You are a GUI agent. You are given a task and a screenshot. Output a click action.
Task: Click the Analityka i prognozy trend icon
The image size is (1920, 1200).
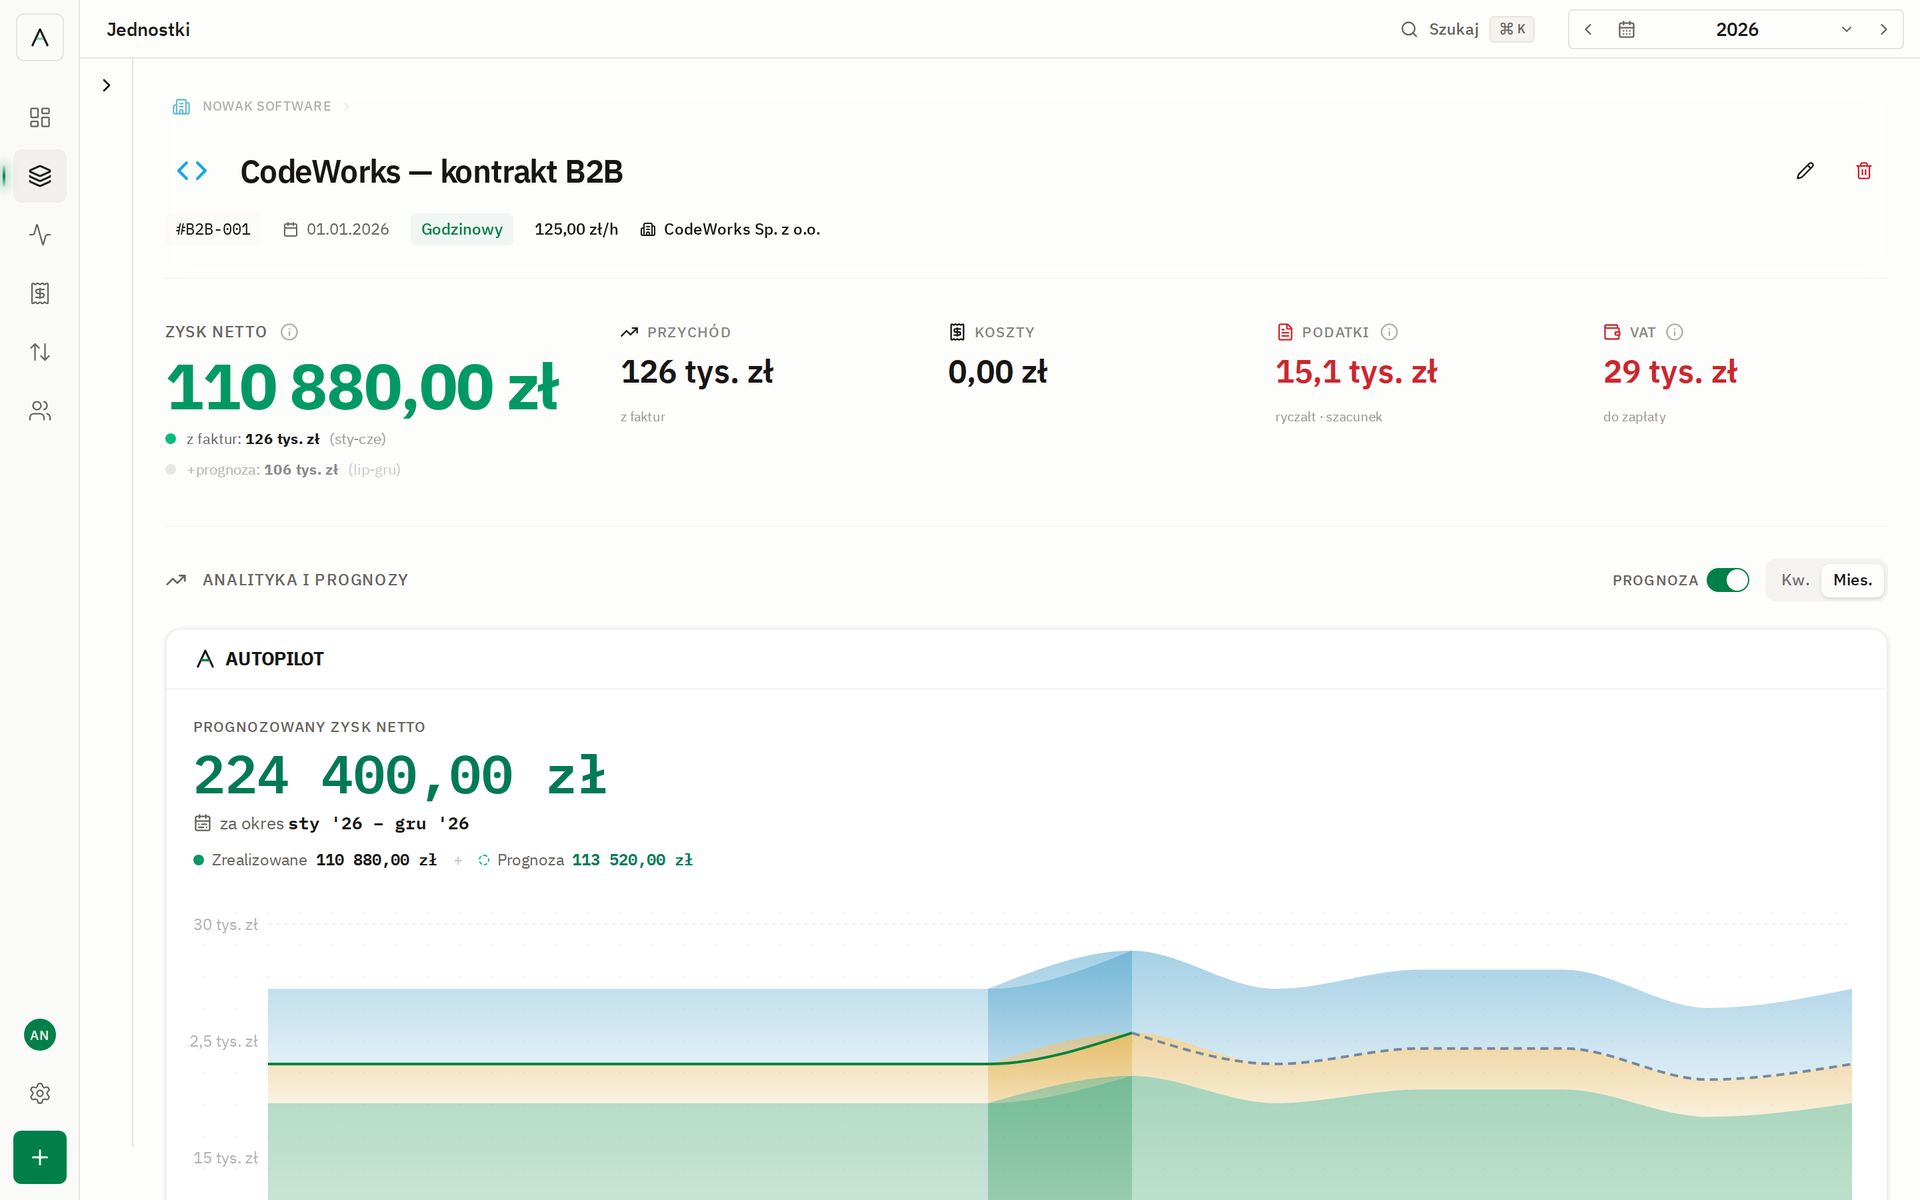pos(176,580)
